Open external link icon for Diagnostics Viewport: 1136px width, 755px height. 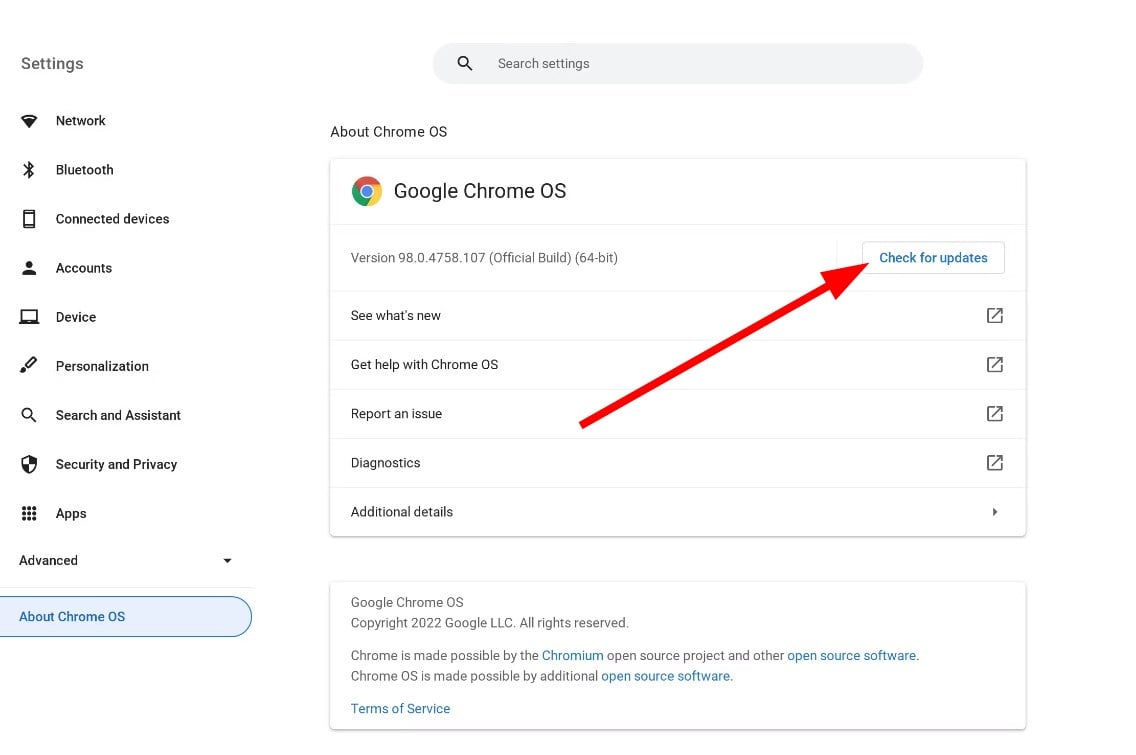tap(995, 463)
